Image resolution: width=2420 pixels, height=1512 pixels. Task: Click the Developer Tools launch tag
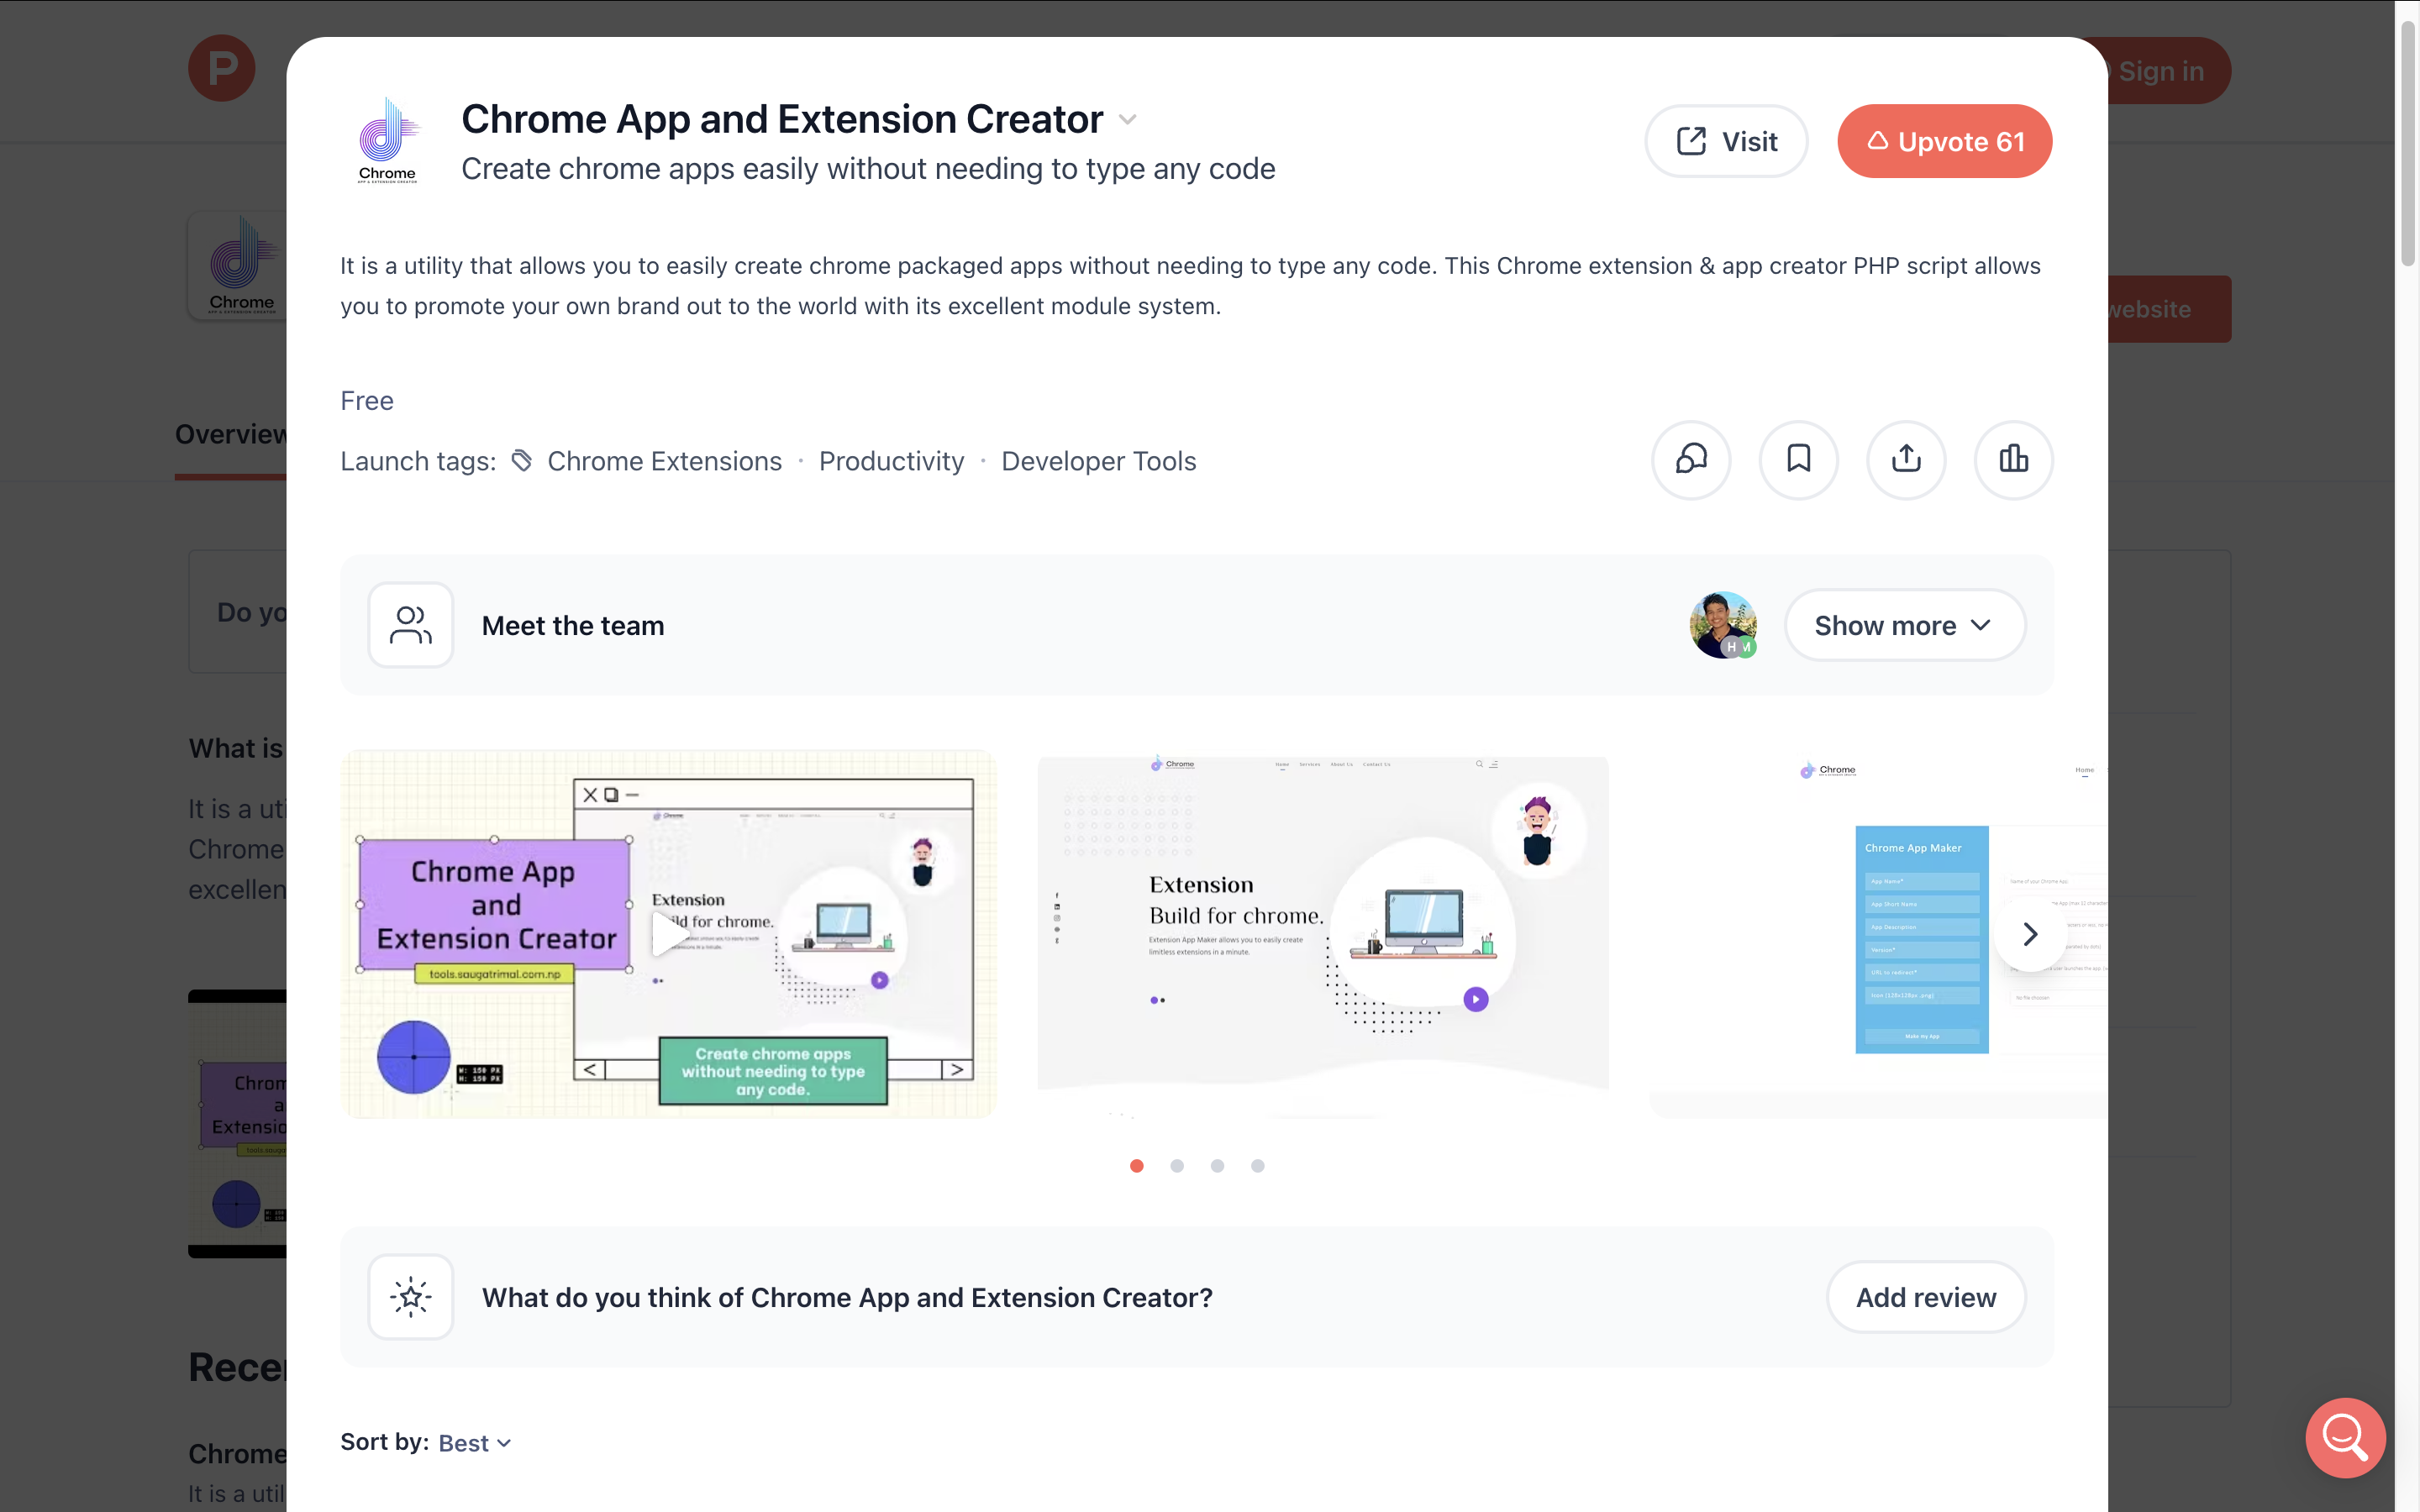pos(1098,461)
